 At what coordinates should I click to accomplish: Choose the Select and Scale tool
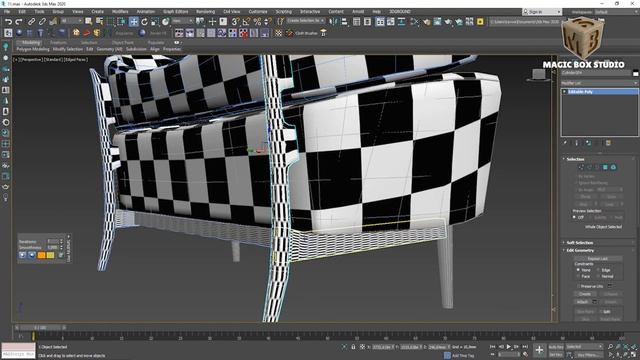point(155,21)
